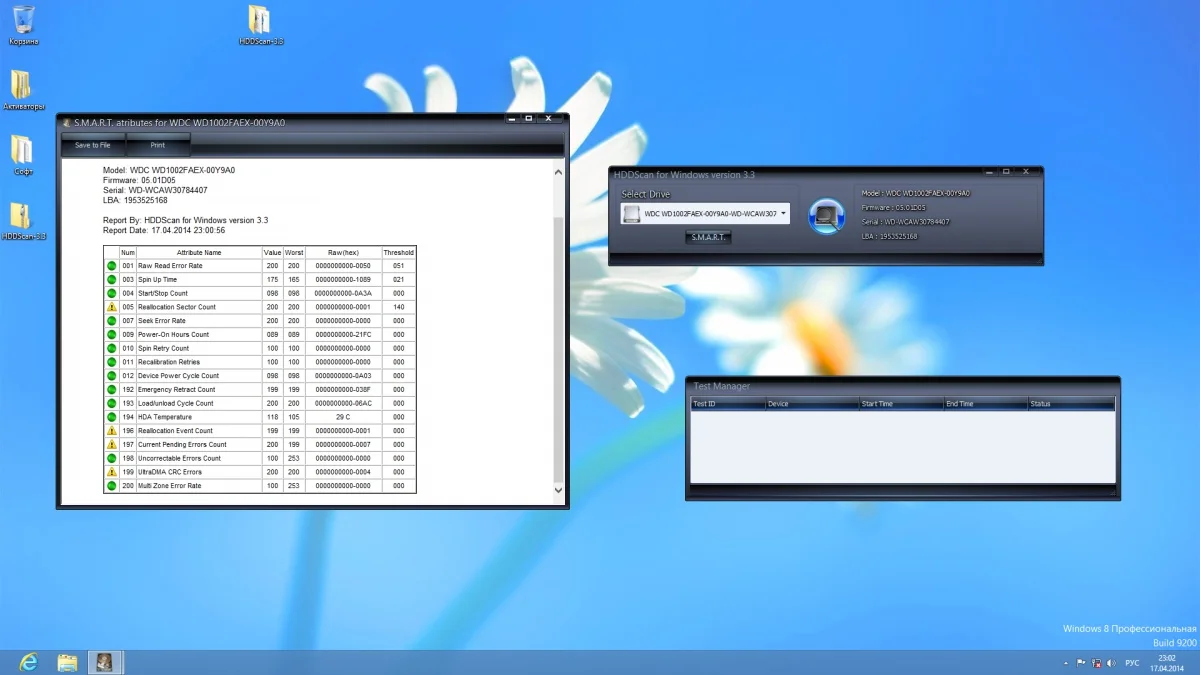
Task: Click warning icon for Current Pending Errors Count
Action: point(112,444)
